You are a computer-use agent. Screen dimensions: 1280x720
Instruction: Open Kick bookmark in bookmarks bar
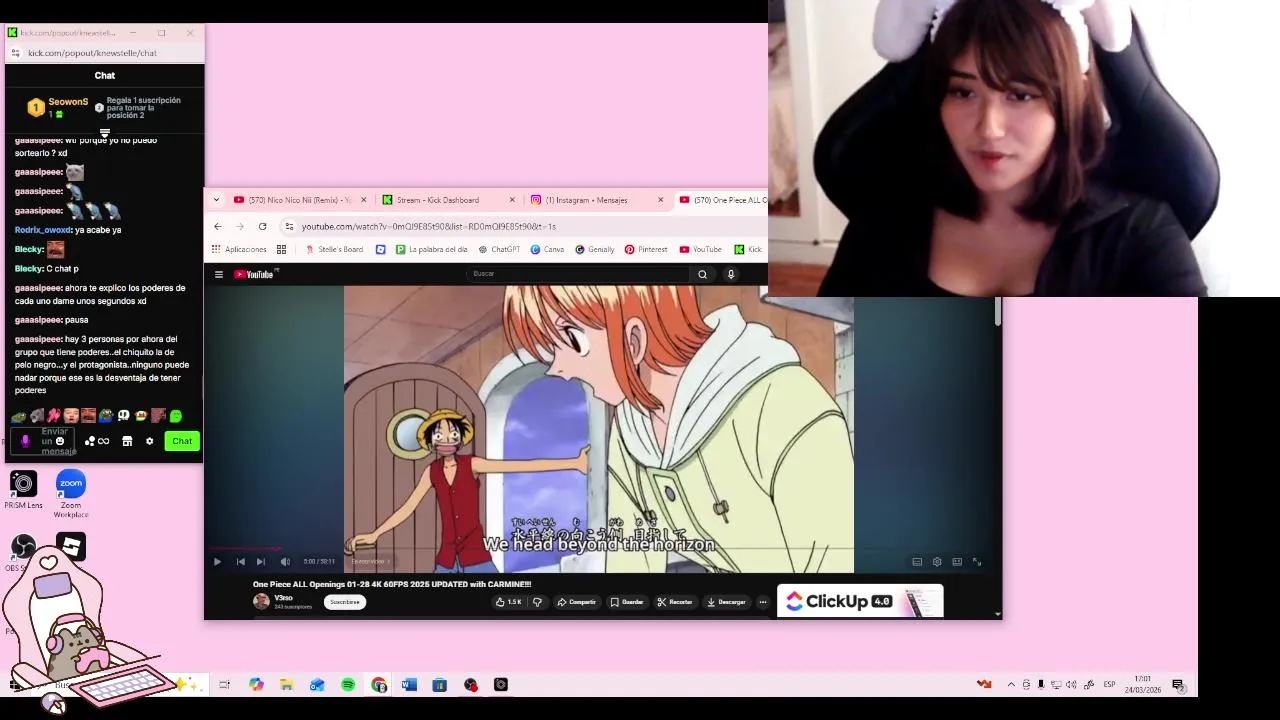[x=748, y=249]
